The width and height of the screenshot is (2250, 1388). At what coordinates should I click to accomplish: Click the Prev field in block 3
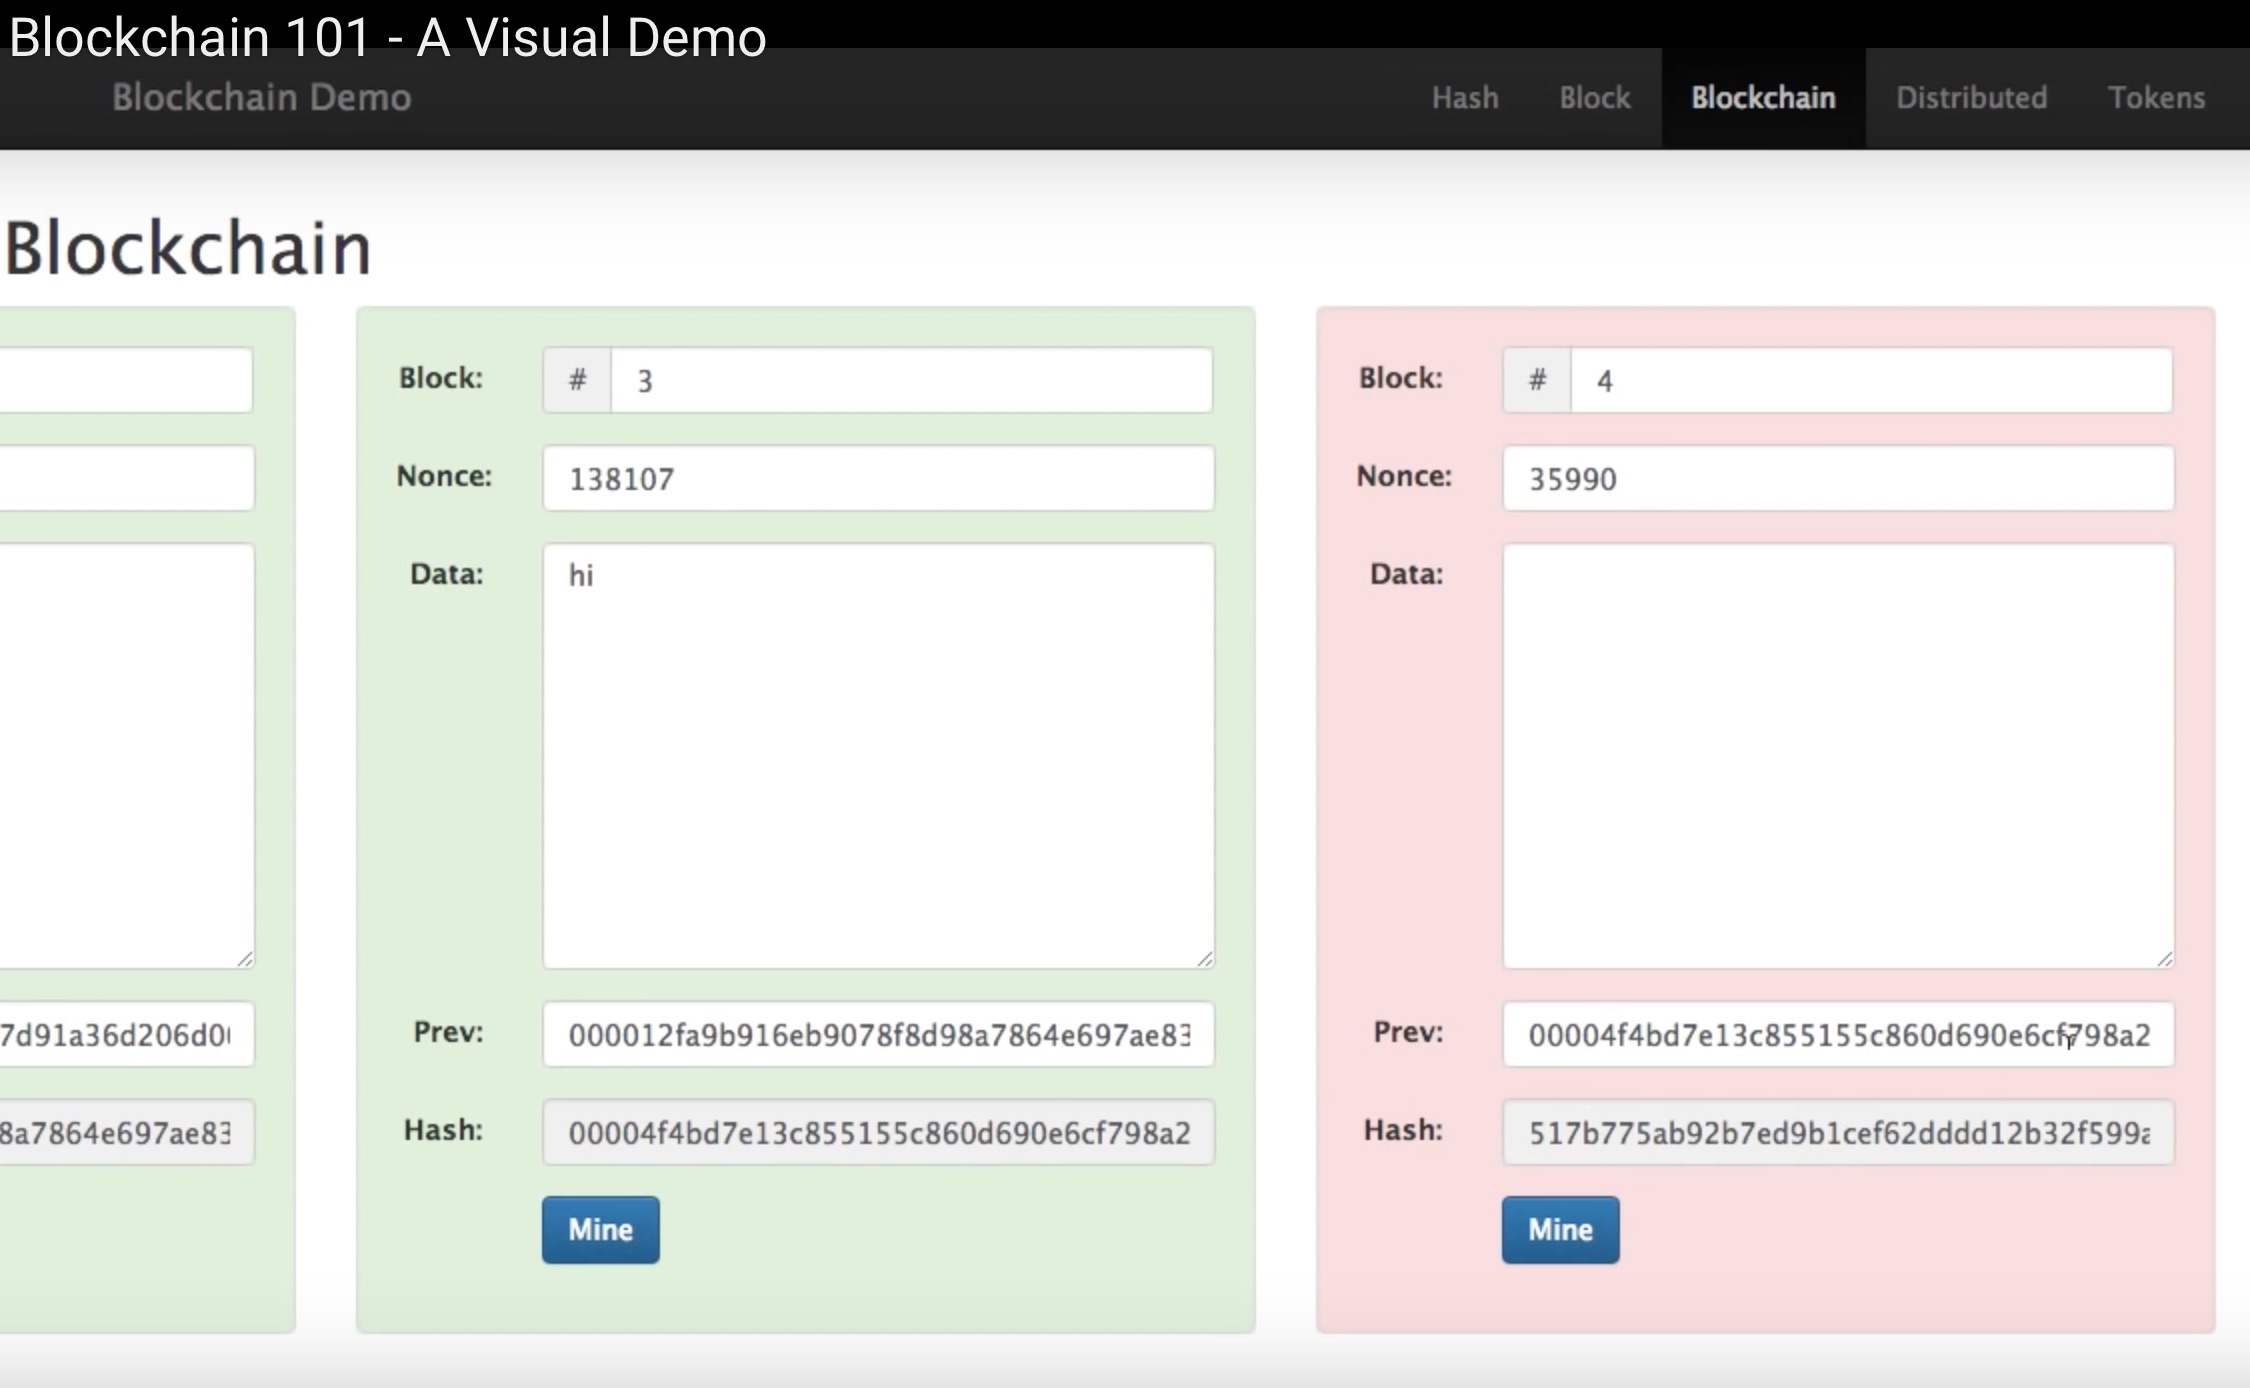point(878,1034)
